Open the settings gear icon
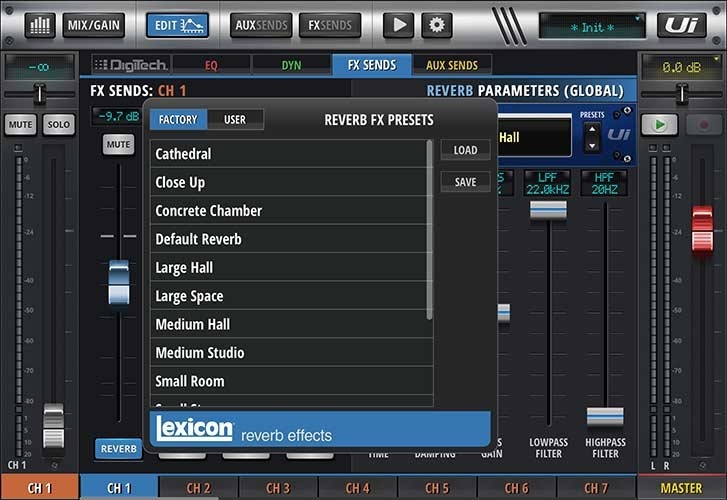Image resolution: width=727 pixels, height=500 pixels. pyautogui.click(x=436, y=25)
